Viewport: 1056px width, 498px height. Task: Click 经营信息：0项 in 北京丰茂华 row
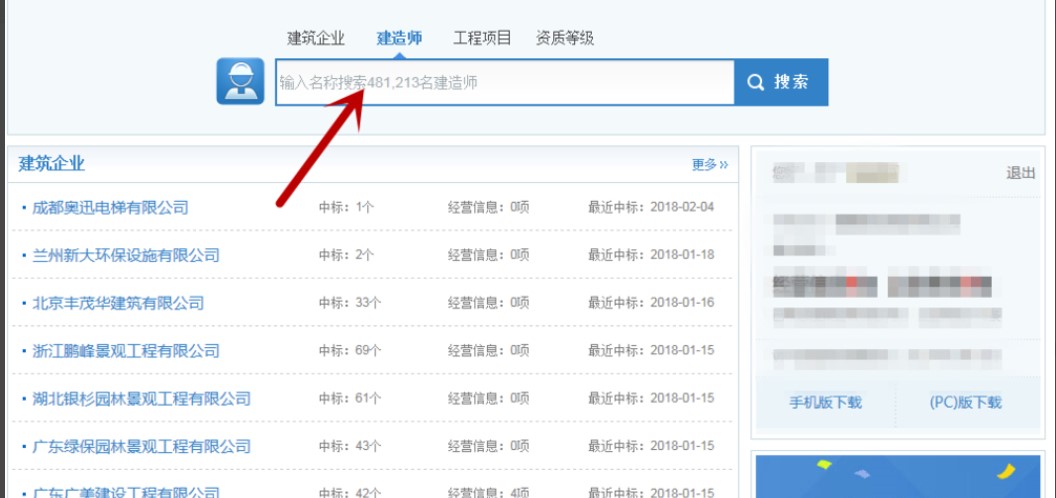click(x=488, y=303)
